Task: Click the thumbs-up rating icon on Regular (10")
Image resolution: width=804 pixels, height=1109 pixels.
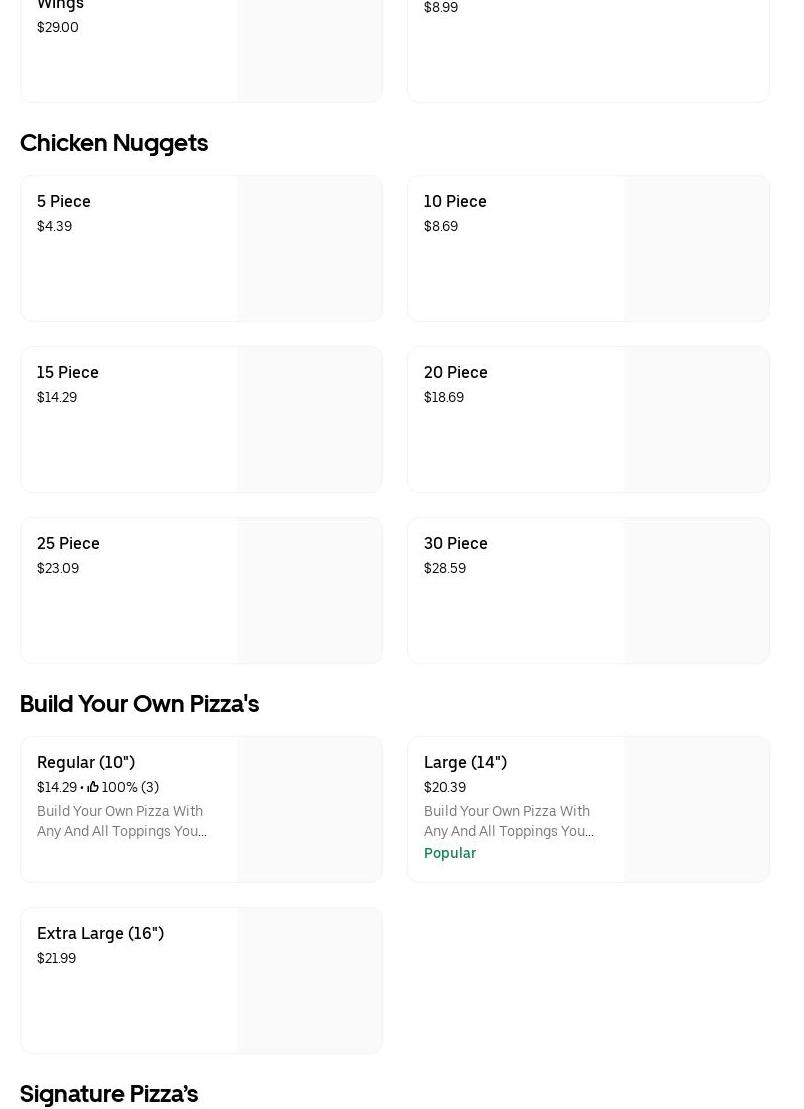Action: (93, 787)
